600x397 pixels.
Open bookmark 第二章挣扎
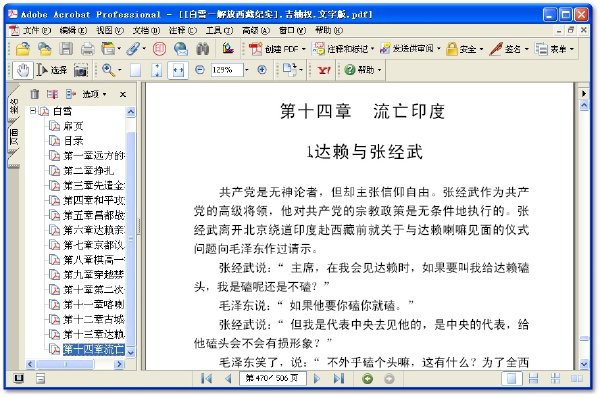[x=88, y=170]
